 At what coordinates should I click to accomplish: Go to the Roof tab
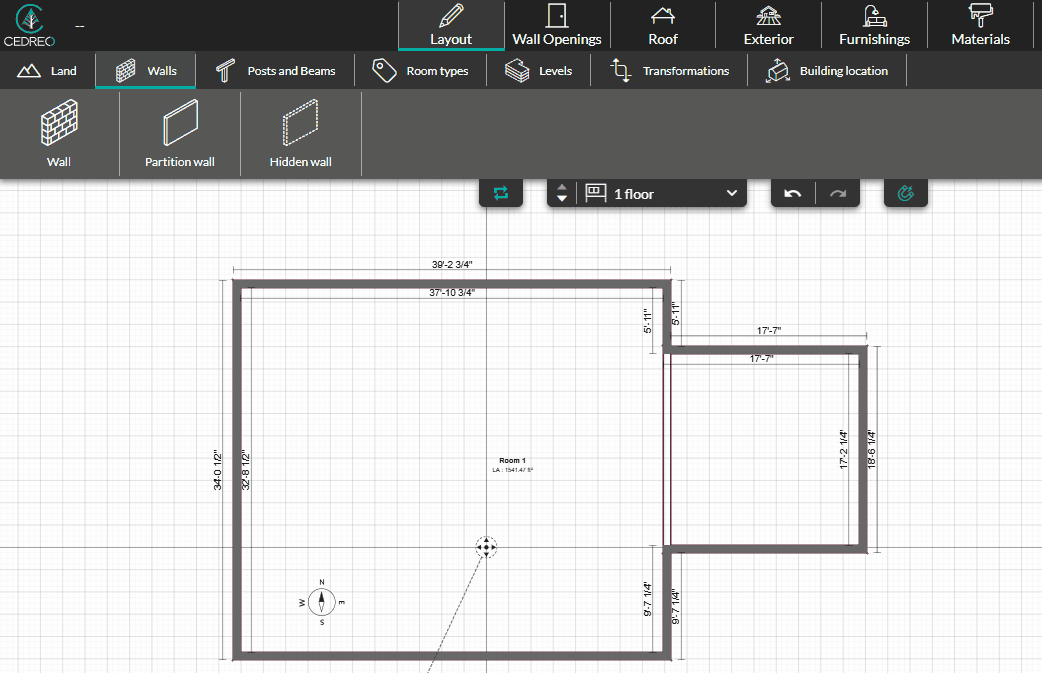(x=662, y=26)
